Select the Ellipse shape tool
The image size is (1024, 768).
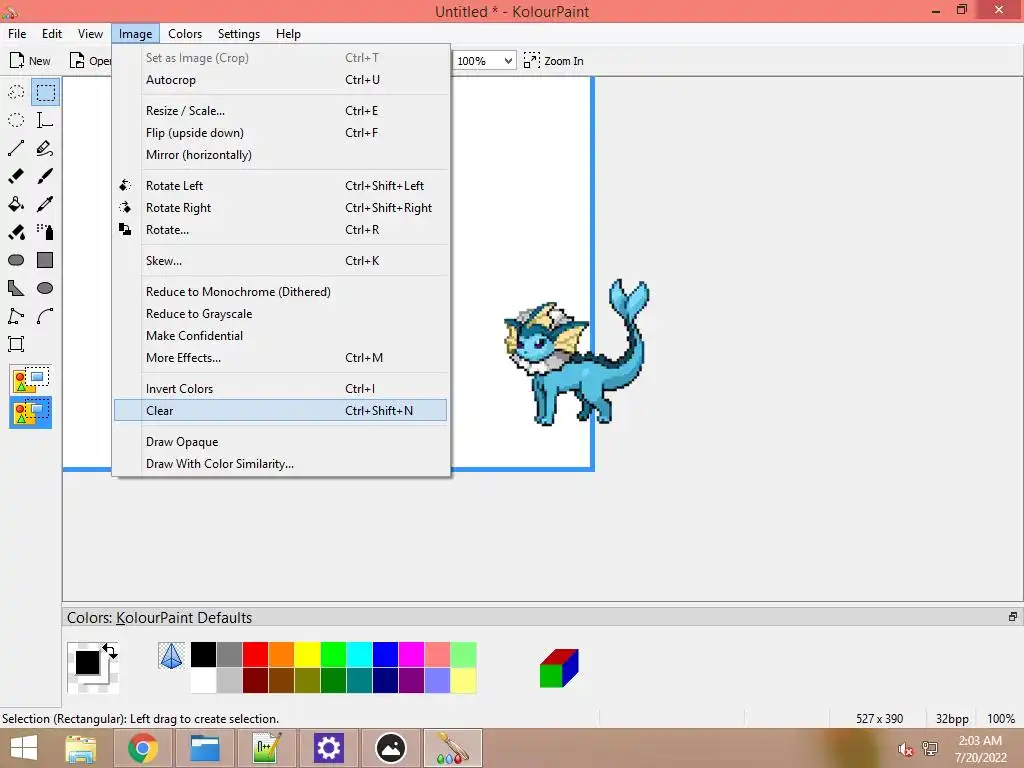[45, 288]
